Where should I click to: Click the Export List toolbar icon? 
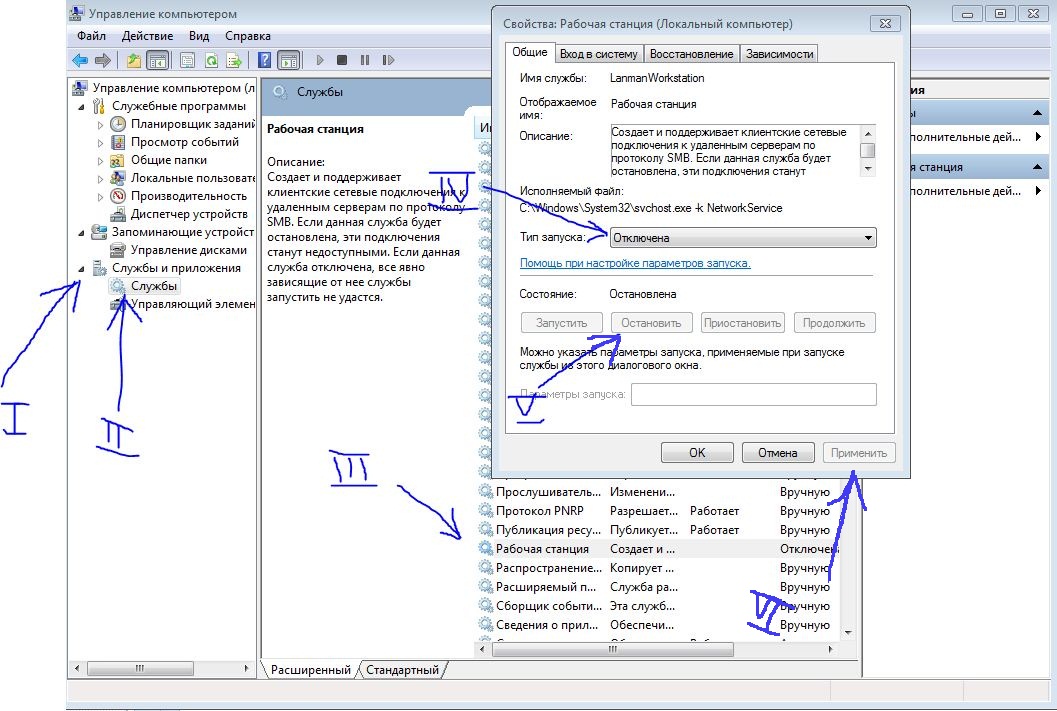pos(234,61)
